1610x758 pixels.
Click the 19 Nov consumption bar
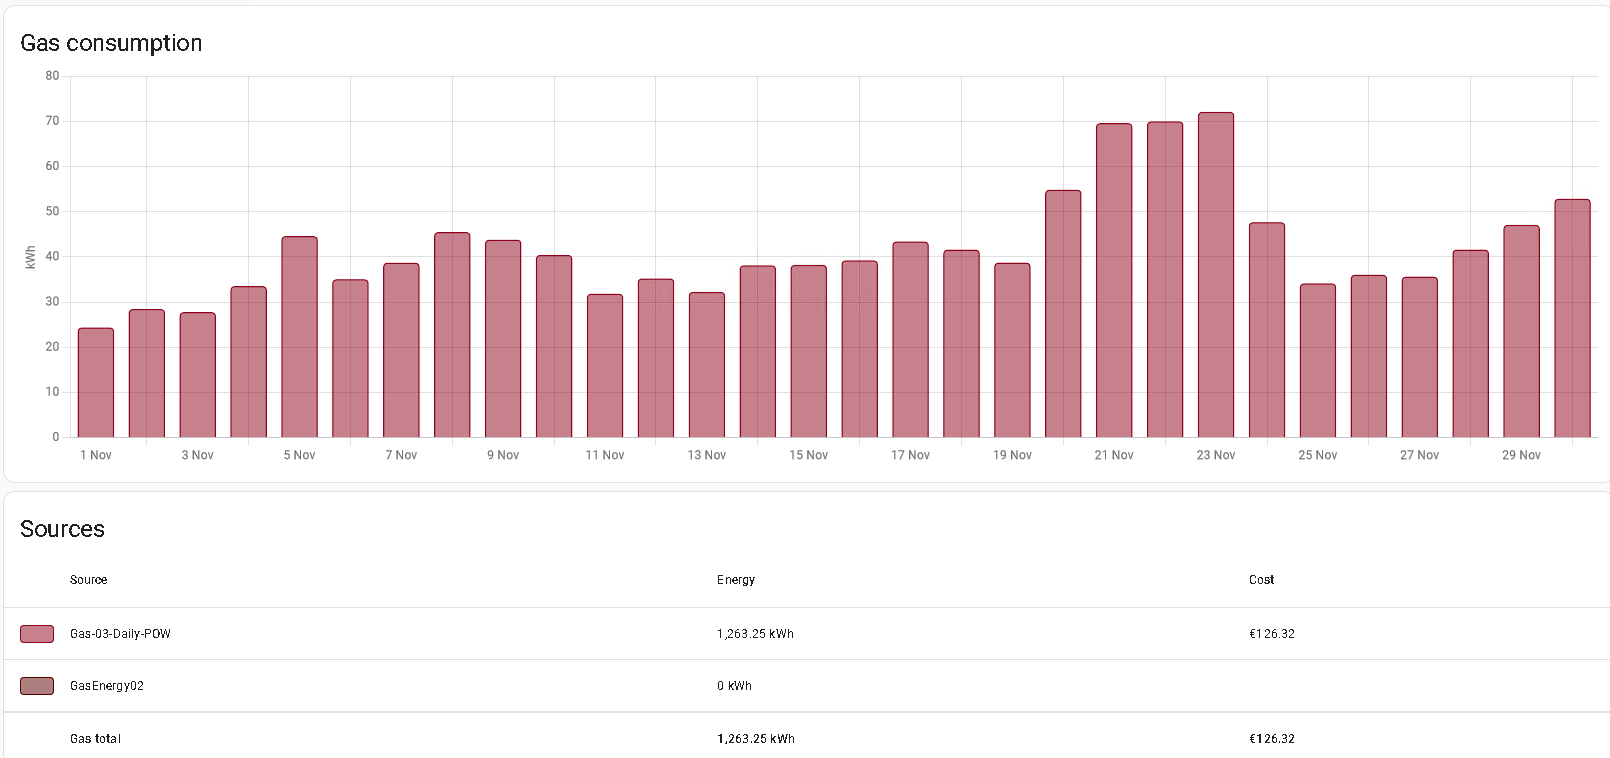click(x=1012, y=350)
